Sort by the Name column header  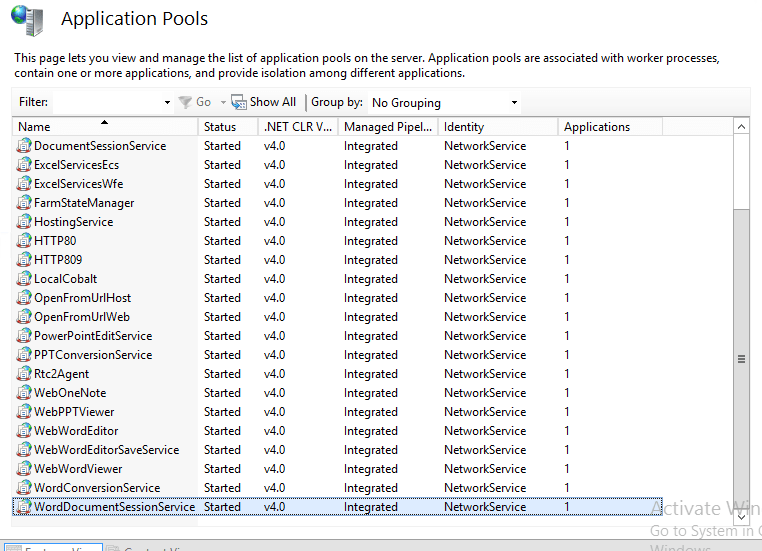pyautogui.click(x=105, y=127)
